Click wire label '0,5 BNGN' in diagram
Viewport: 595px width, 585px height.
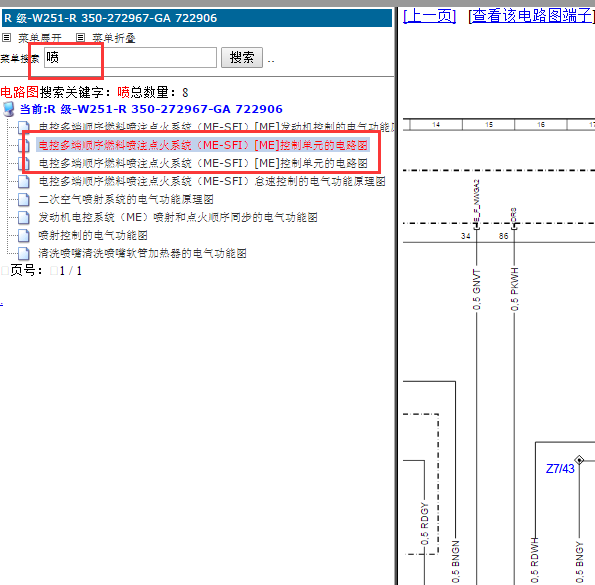(456, 561)
